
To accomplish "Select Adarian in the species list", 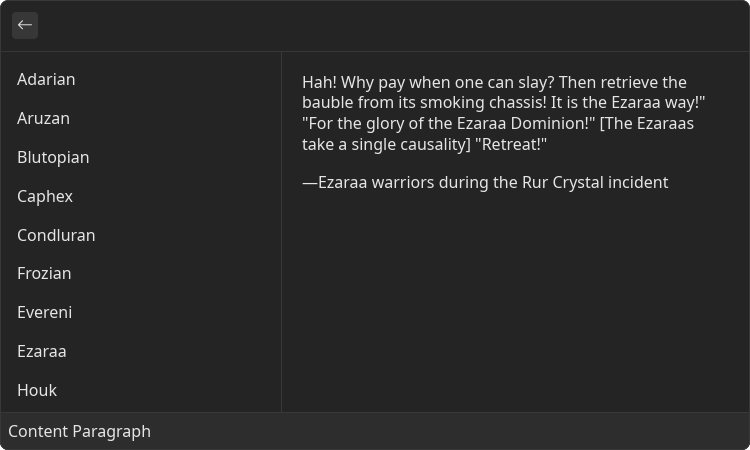I will click(x=141, y=79).
